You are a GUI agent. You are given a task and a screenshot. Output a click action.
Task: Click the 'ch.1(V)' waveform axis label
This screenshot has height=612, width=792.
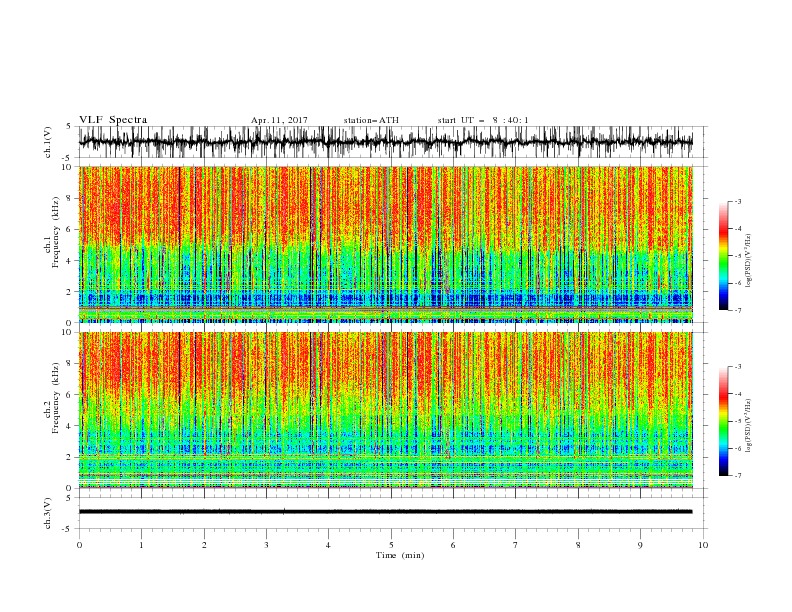pyautogui.click(x=48, y=142)
